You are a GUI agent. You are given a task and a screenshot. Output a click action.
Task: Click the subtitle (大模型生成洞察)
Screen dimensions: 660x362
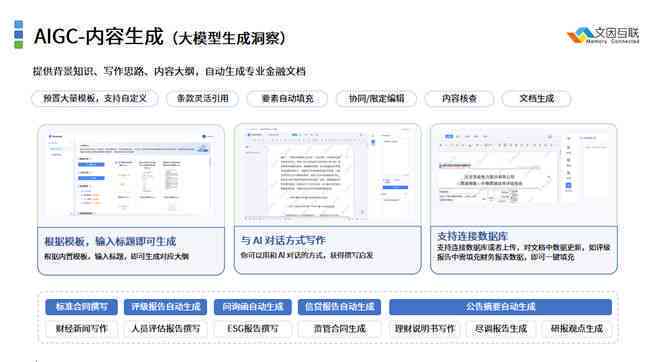[229, 38]
